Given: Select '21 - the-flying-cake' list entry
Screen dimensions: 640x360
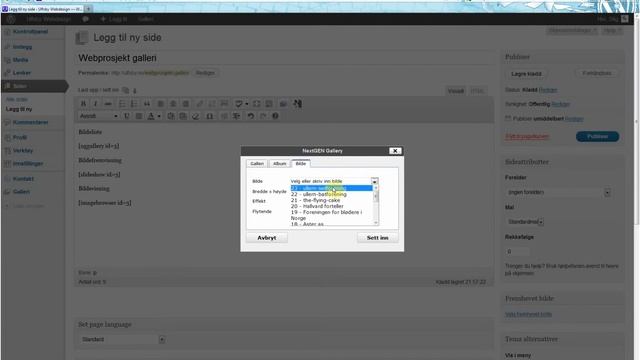Looking at the screenshot, I should [x=316, y=200].
